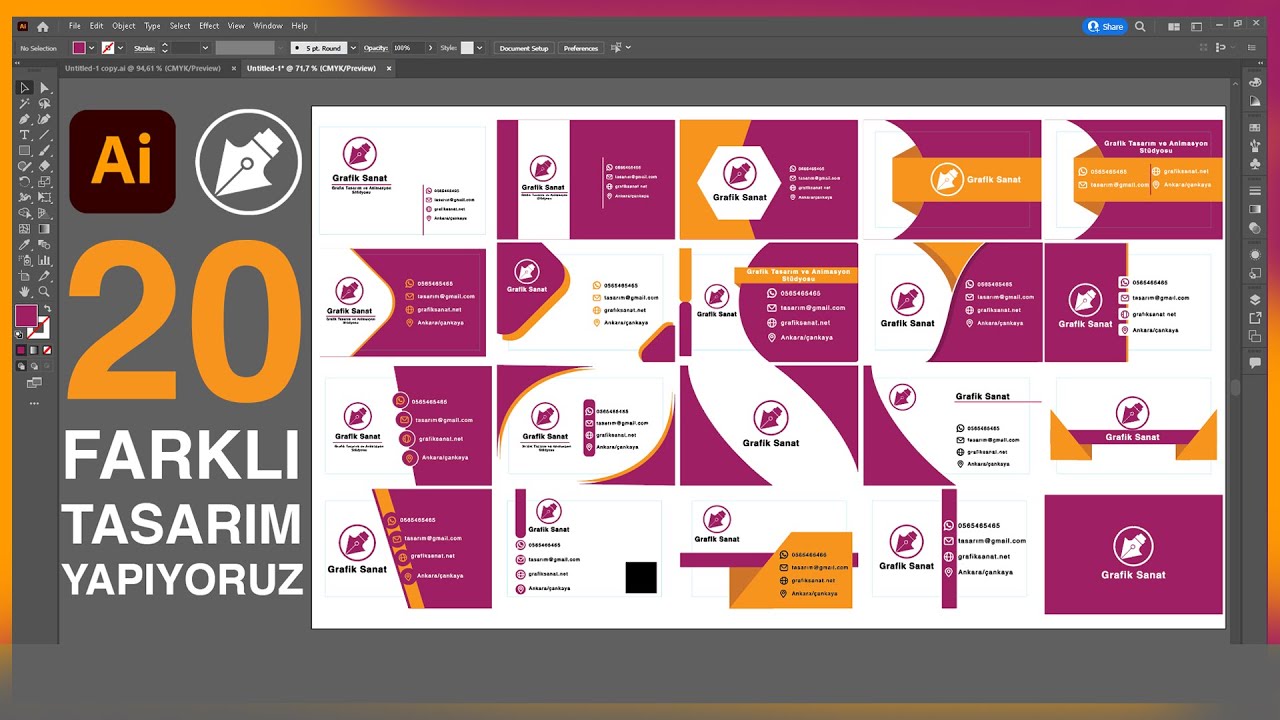1280x720 pixels.
Task: Select the Hand tool
Action: (x=25, y=292)
